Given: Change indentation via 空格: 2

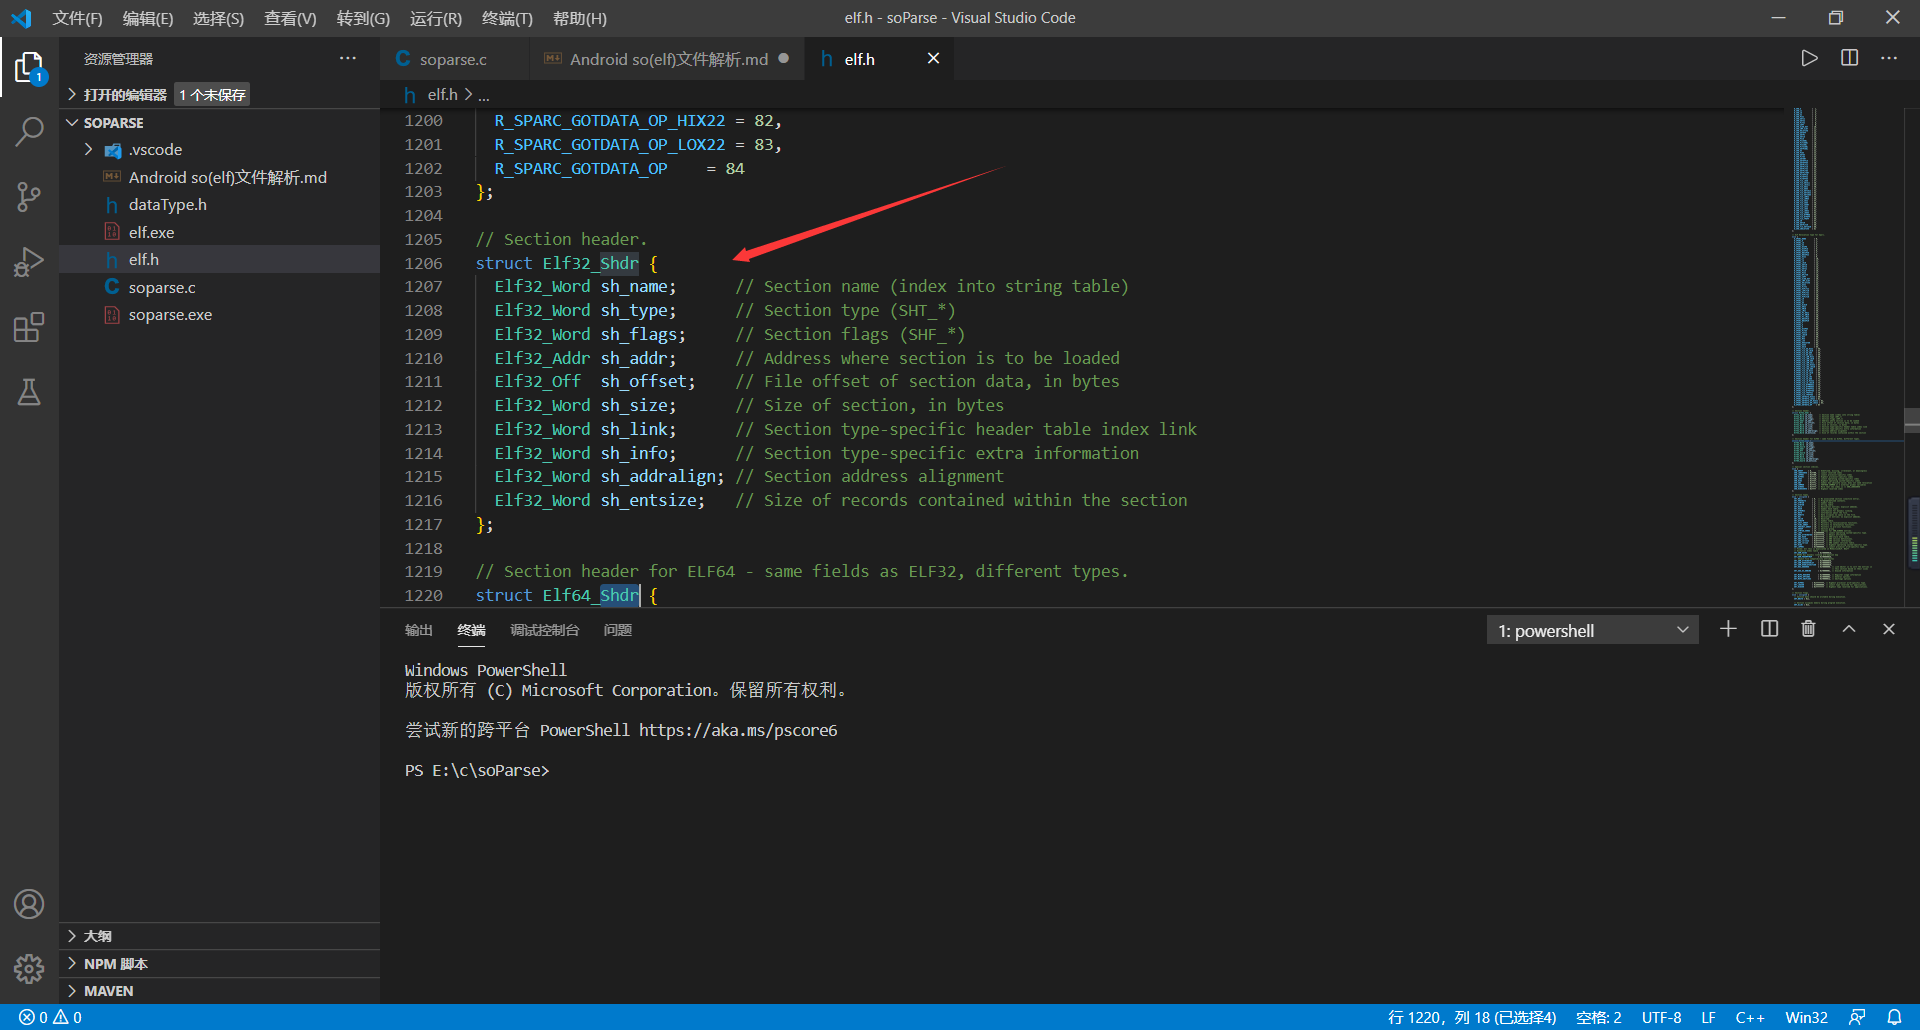Looking at the screenshot, I should coord(1599,1017).
